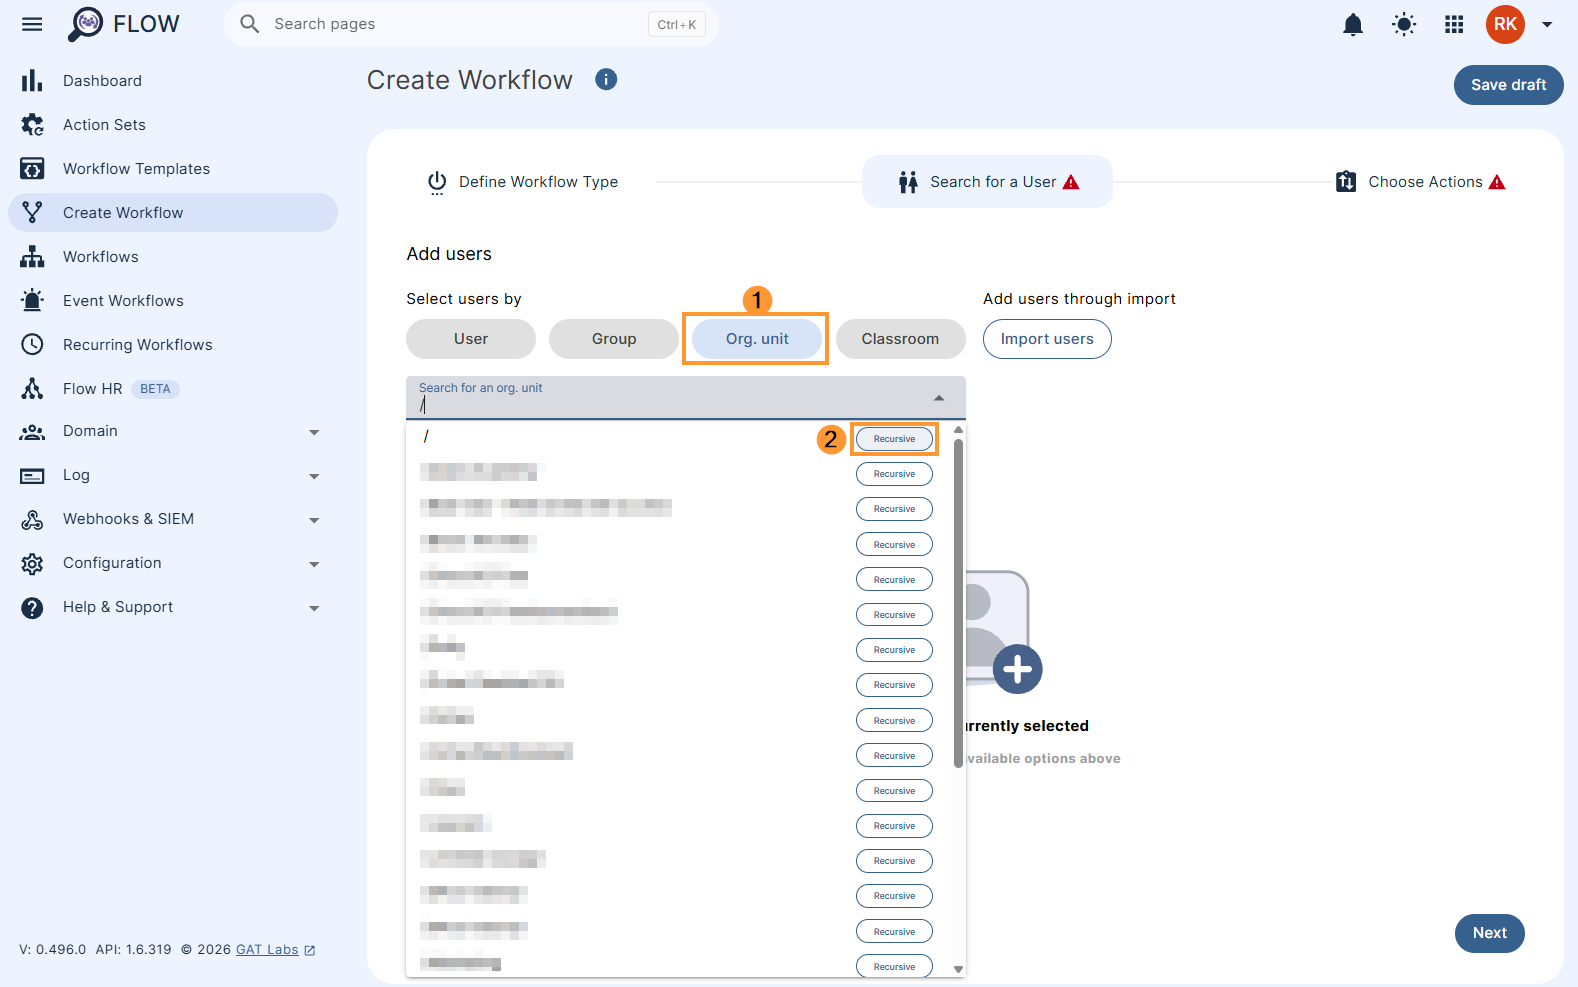Click the Choose Actions step icon
The width and height of the screenshot is (1578, 987).
[1346, 181]
